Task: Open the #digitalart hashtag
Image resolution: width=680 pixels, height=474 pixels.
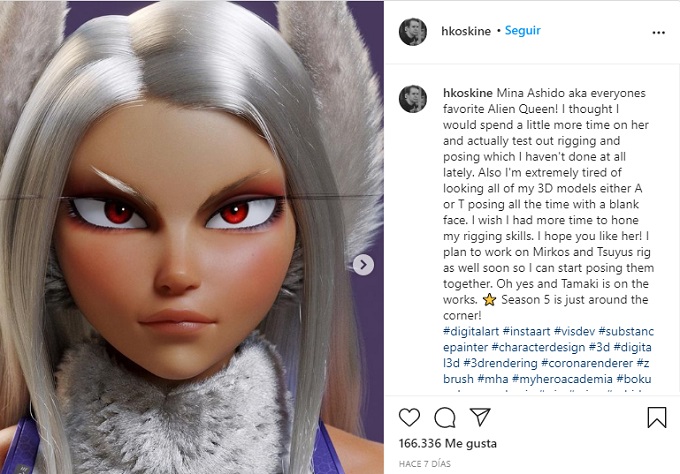Action: point(471,331)
